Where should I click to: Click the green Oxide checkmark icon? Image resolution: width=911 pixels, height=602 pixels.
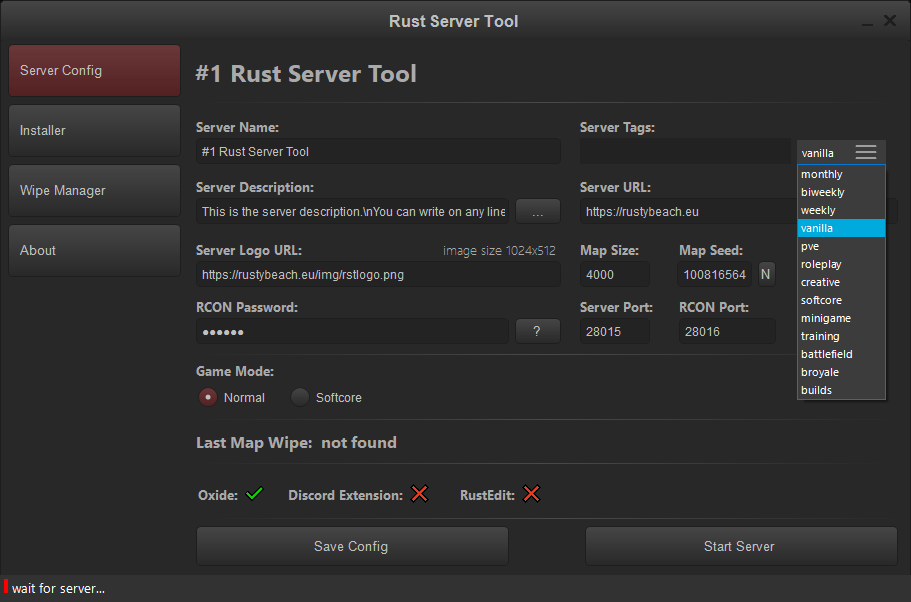(x=254, y=494)
